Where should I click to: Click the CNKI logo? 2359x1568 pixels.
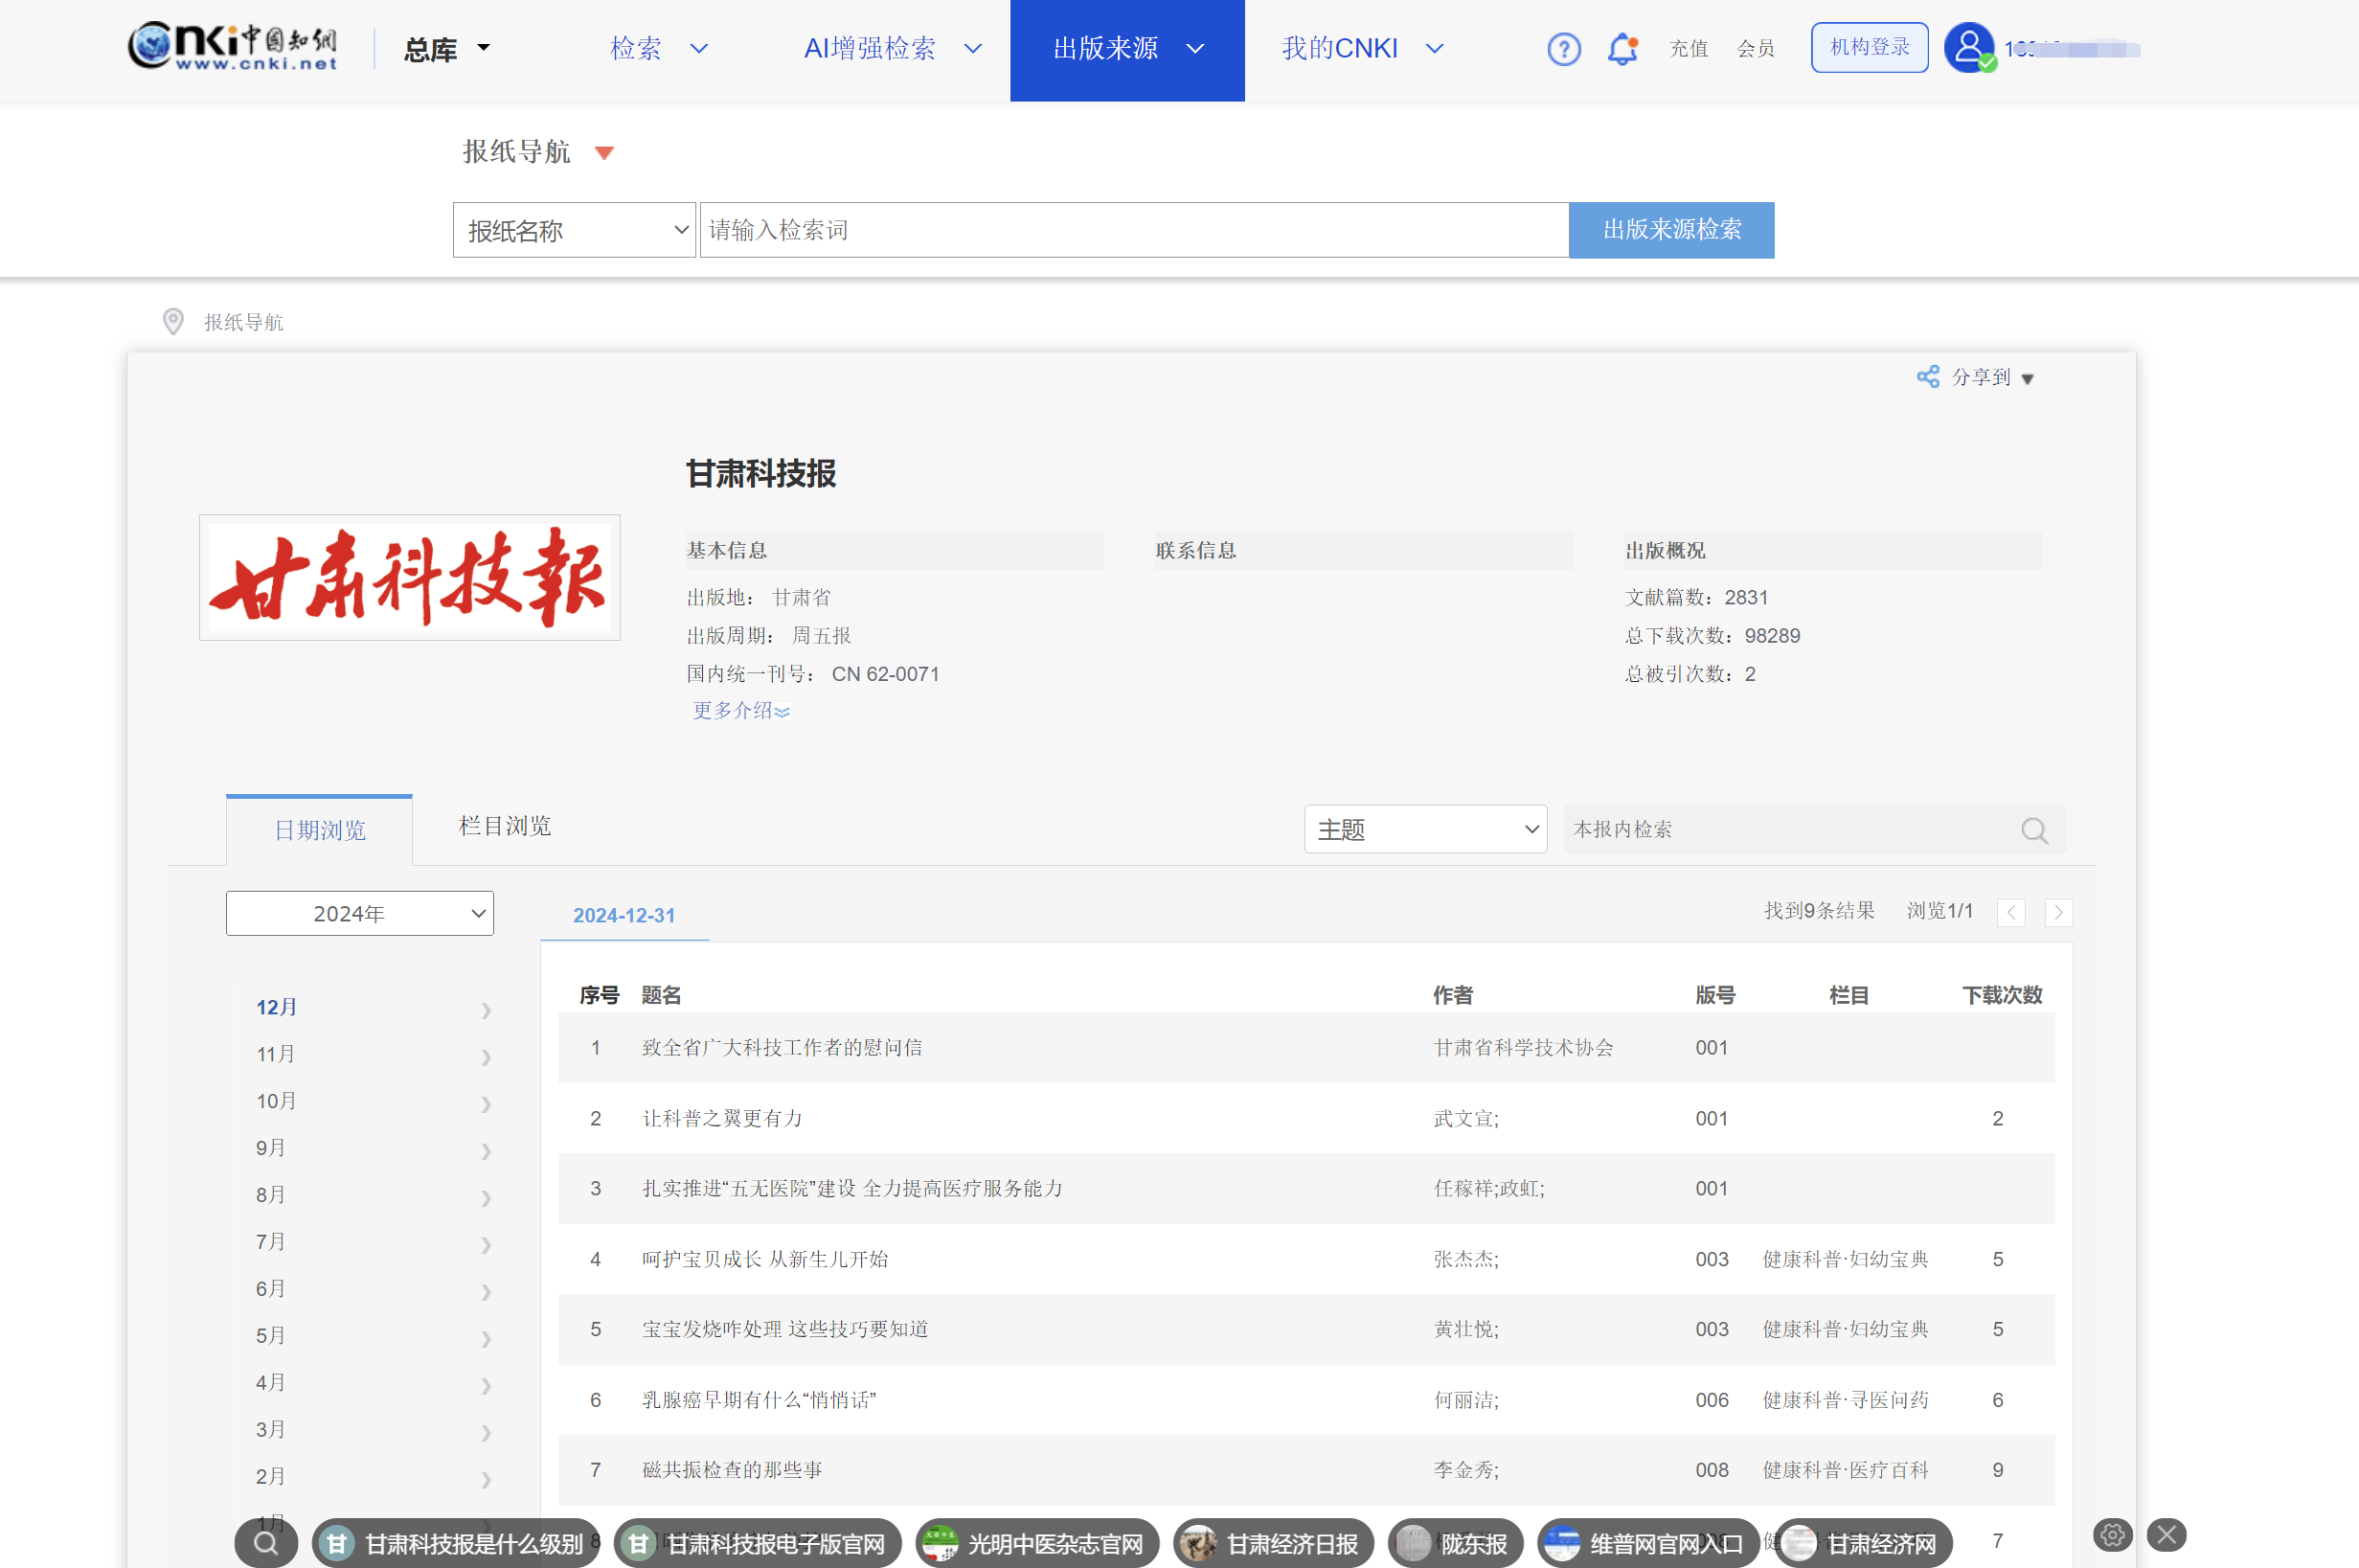click(x=232, y=46)
